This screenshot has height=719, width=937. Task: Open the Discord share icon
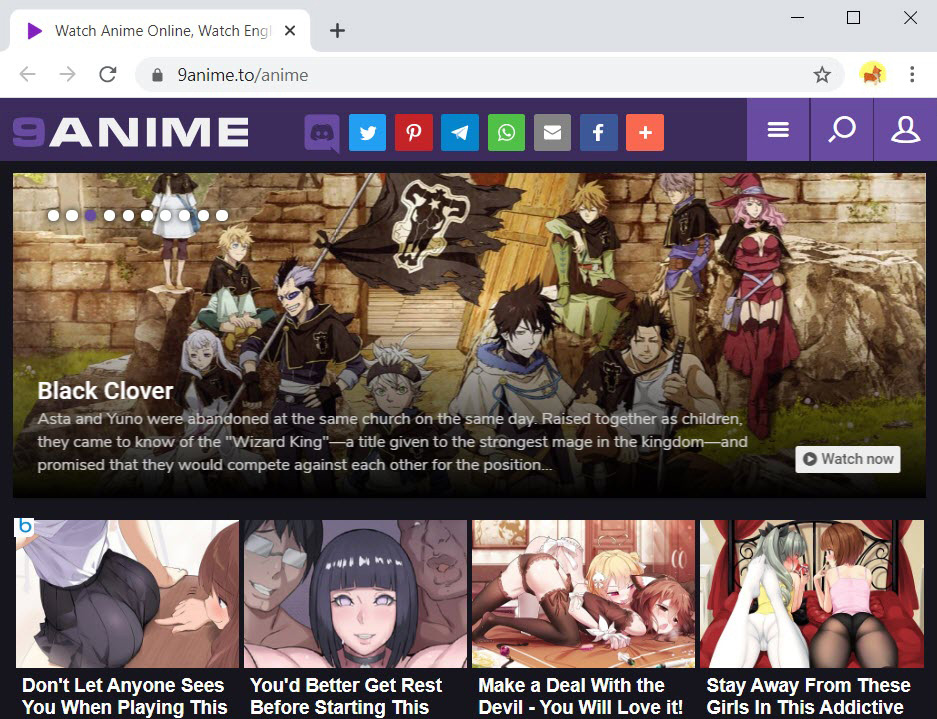pos(322,133)
